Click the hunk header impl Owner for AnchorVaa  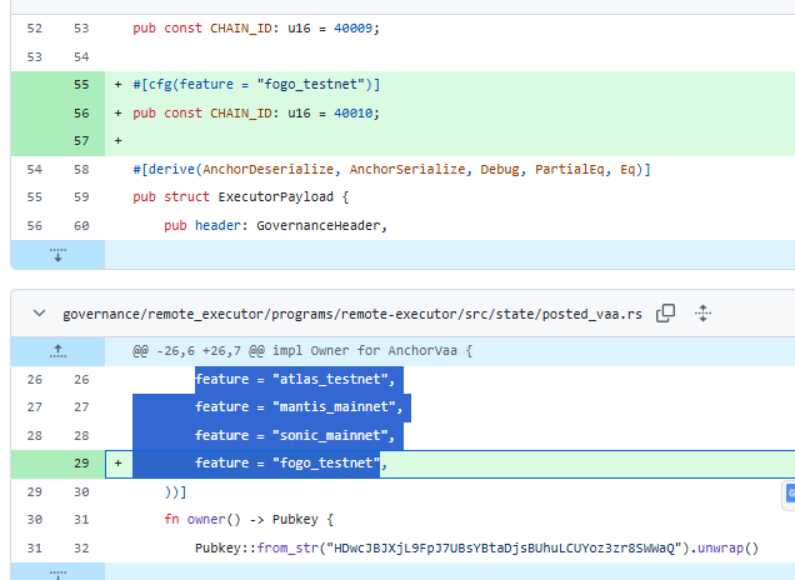pos(302,351)
